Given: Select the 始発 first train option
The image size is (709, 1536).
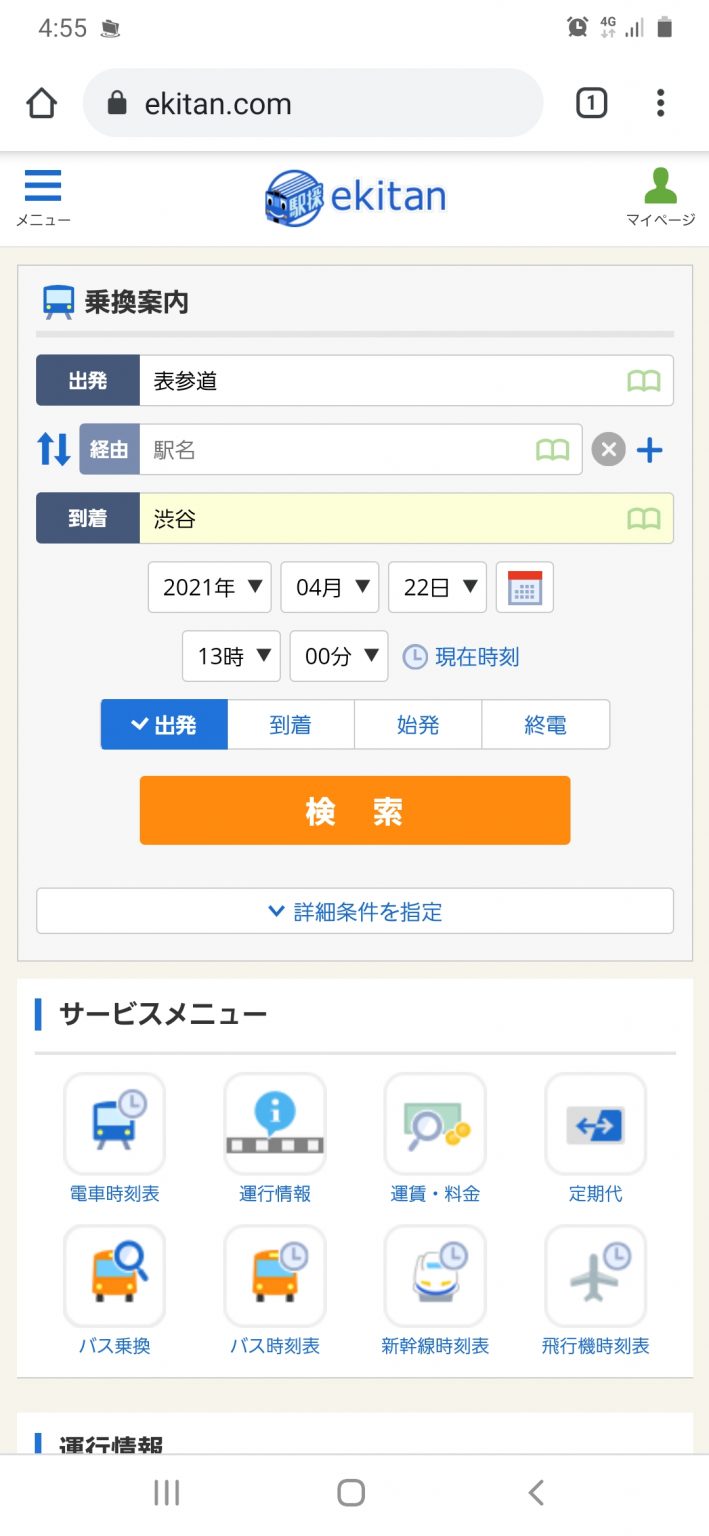Looking at the screenshot, I should tap(418, 725).
